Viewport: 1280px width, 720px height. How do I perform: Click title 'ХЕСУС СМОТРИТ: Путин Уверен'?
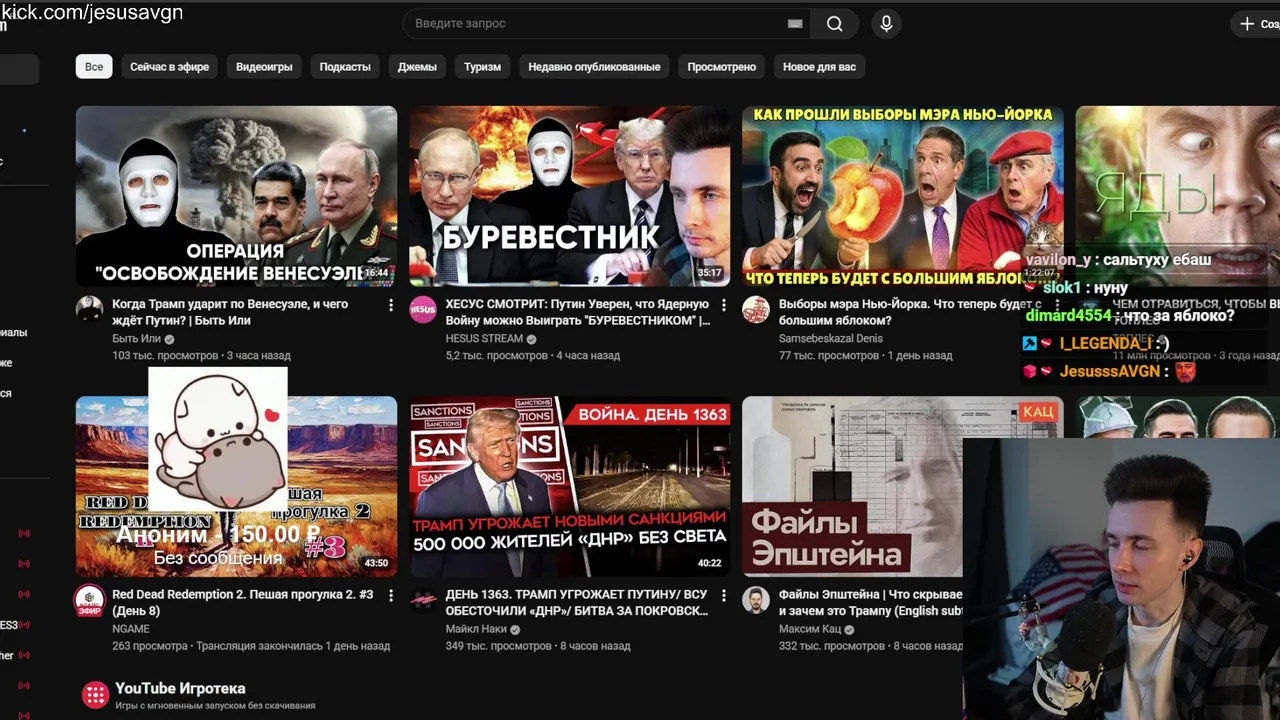click(578, 312)
